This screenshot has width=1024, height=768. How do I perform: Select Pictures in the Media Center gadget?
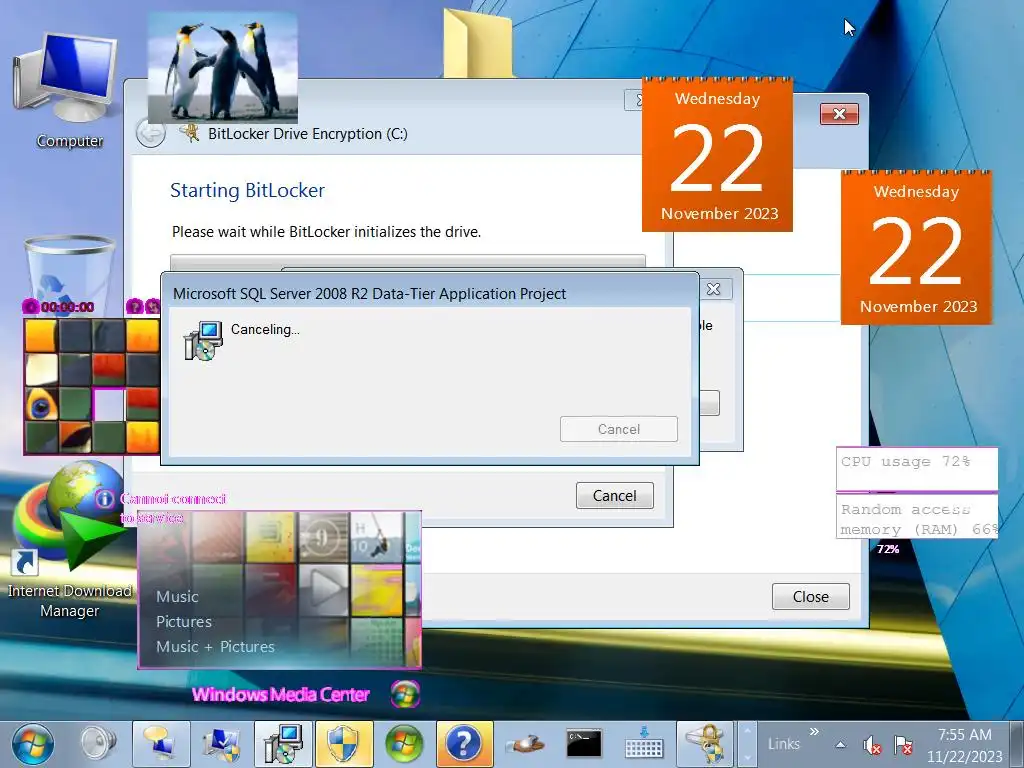tap(184, 621)
